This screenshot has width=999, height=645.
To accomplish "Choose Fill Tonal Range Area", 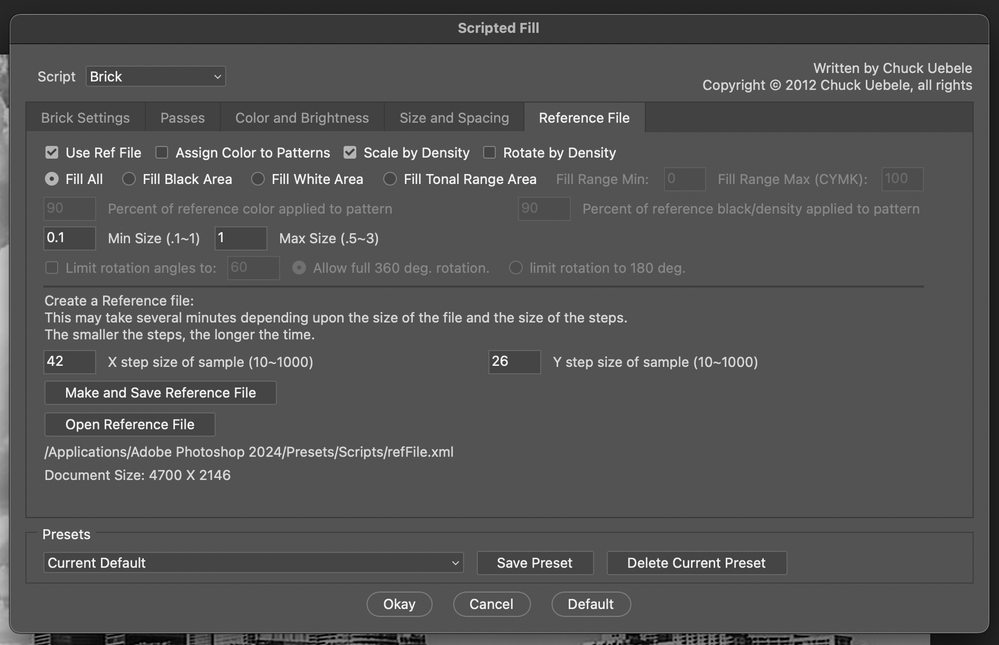I will point(389,179).
